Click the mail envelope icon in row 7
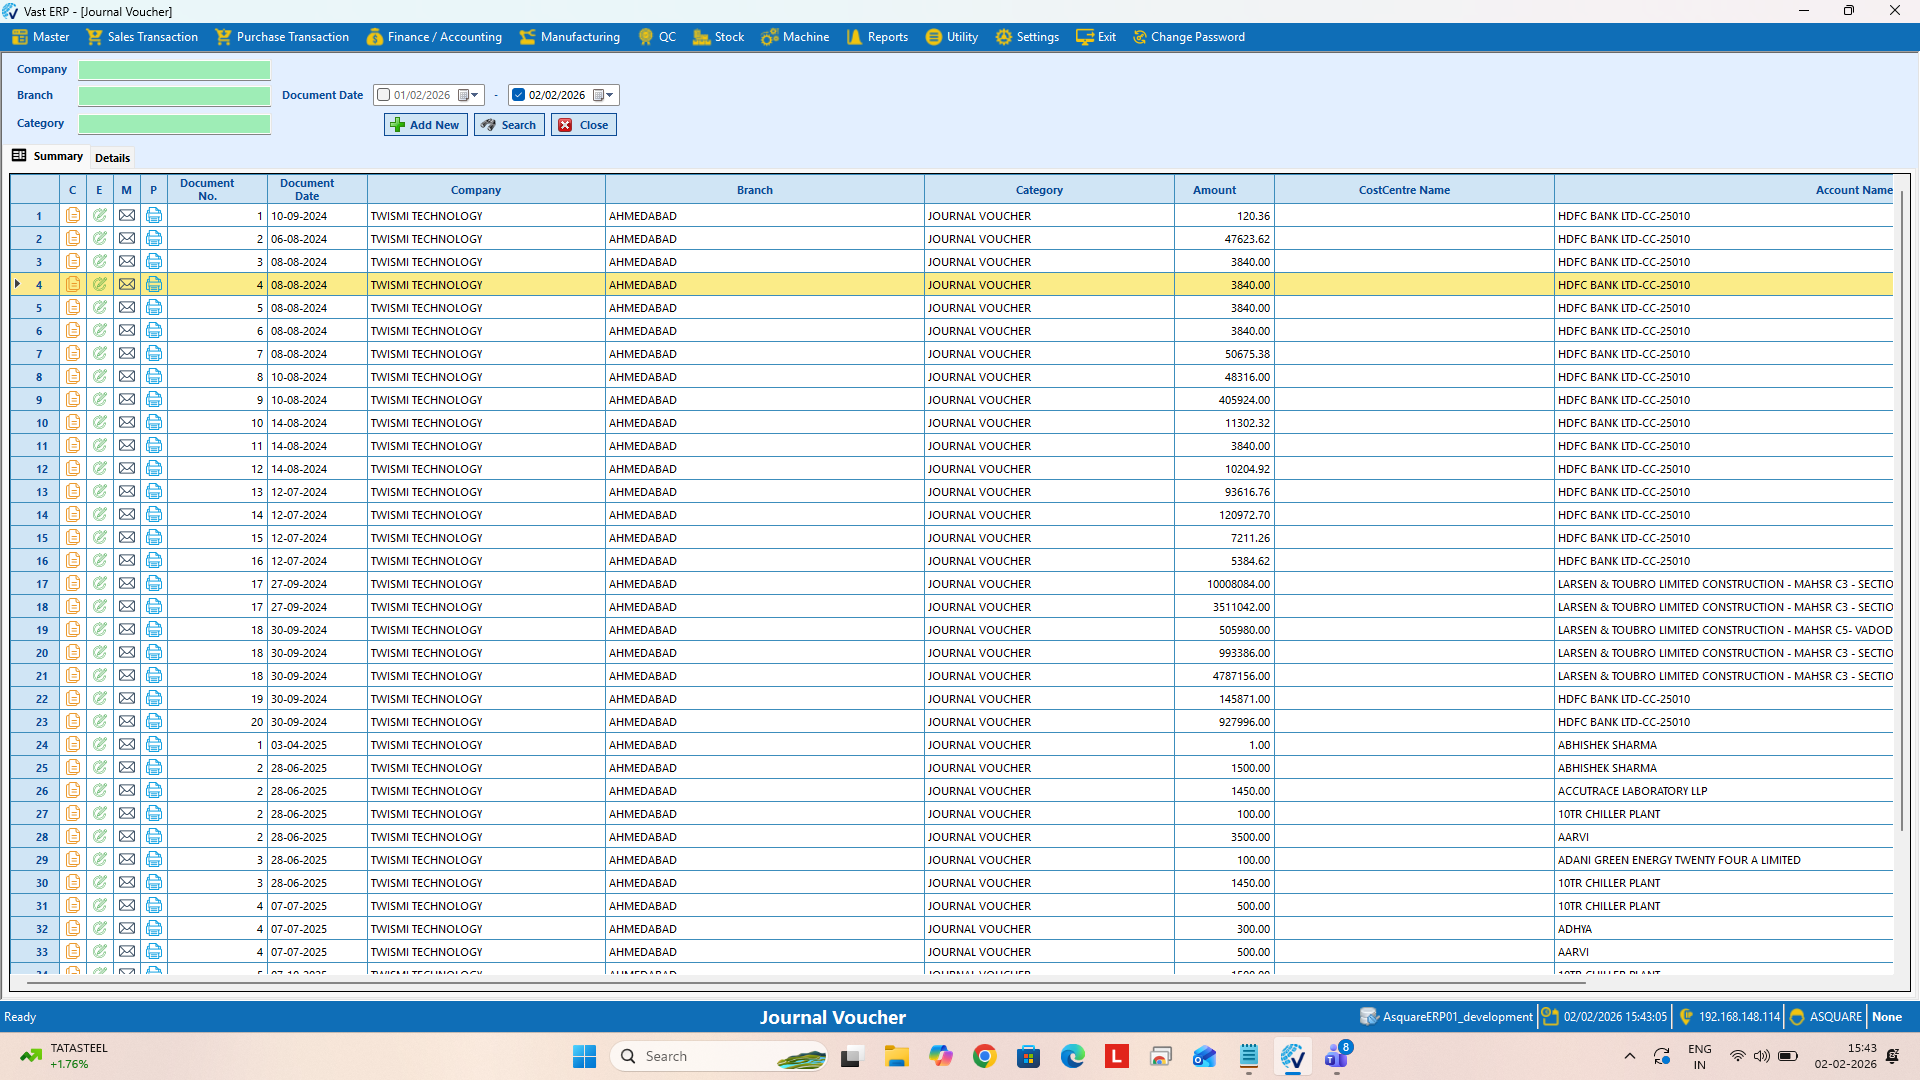The height and width of the screenshot is (1080, 1920). (127, 354)
